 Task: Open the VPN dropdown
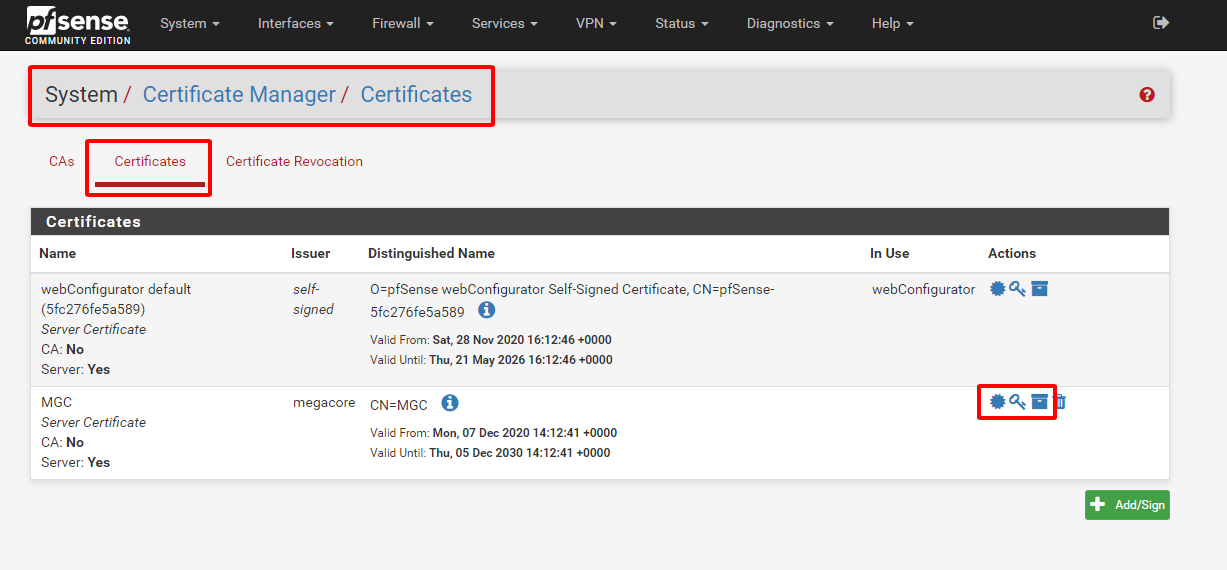point(596,23)
